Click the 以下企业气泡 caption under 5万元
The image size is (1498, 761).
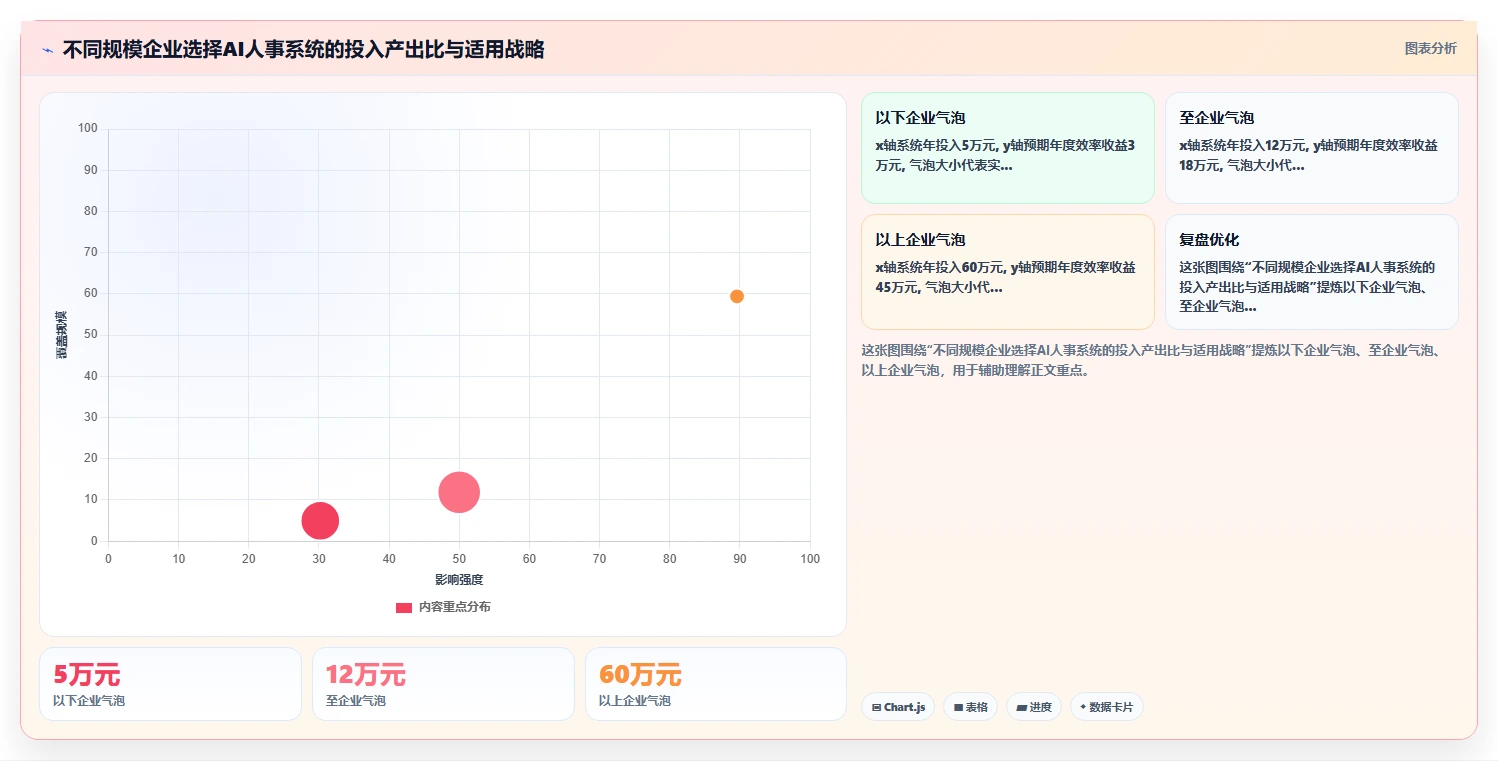[x=89, y=701]
